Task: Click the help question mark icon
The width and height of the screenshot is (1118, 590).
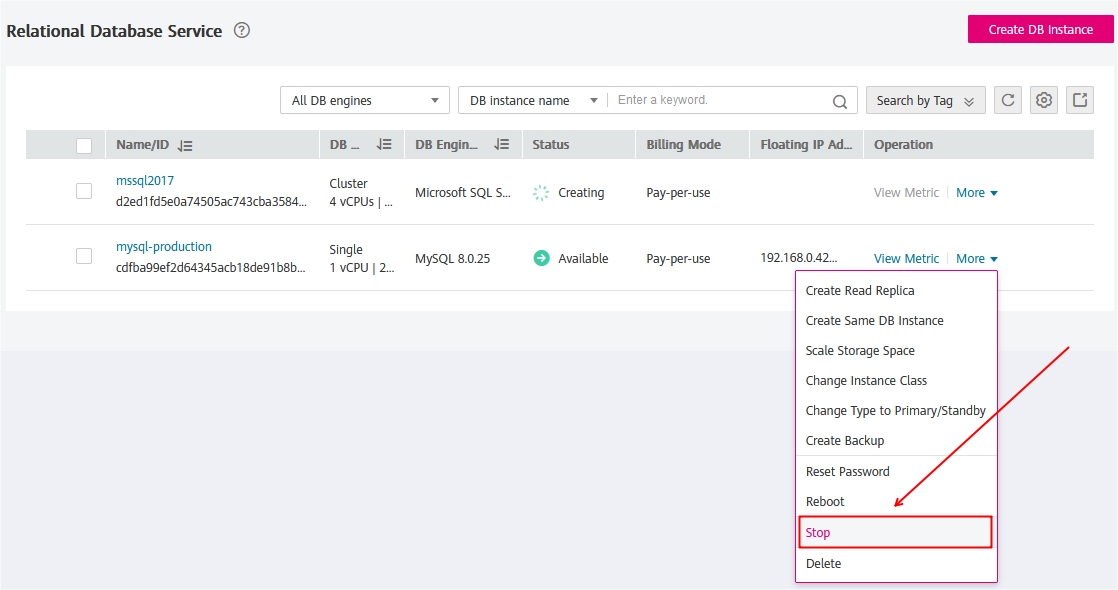Action: pyautogui.click(x=241, y=31)
